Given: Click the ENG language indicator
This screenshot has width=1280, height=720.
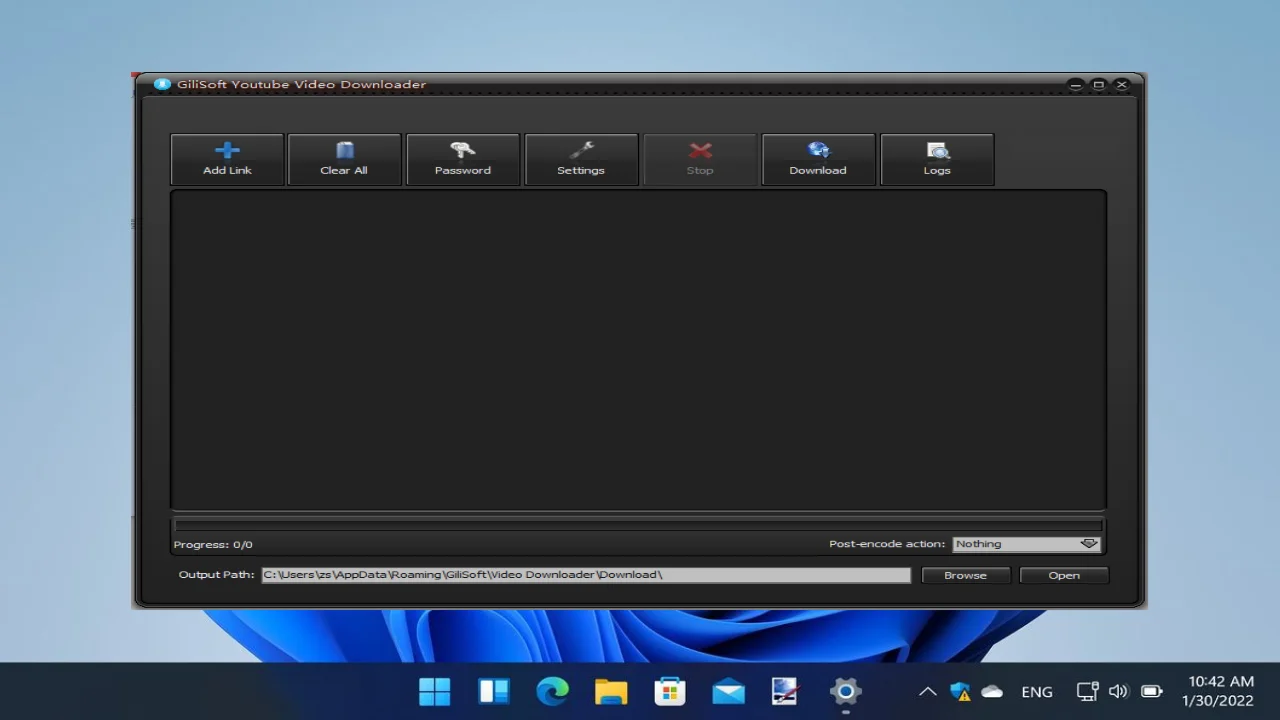Looking at the screenshot, I should click(x=1037, y=692).
